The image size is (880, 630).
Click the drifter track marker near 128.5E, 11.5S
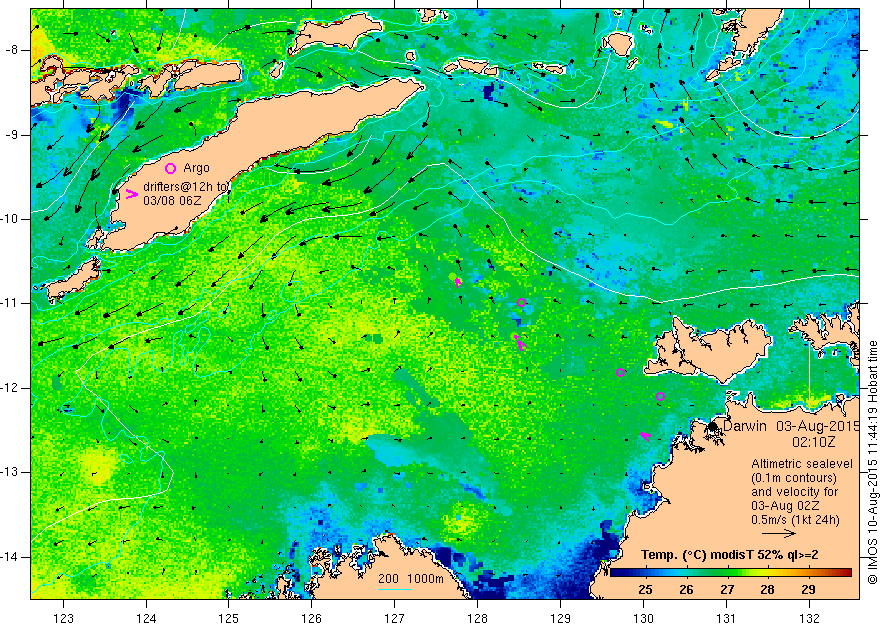pyautogui.click(x=520, y=342)
